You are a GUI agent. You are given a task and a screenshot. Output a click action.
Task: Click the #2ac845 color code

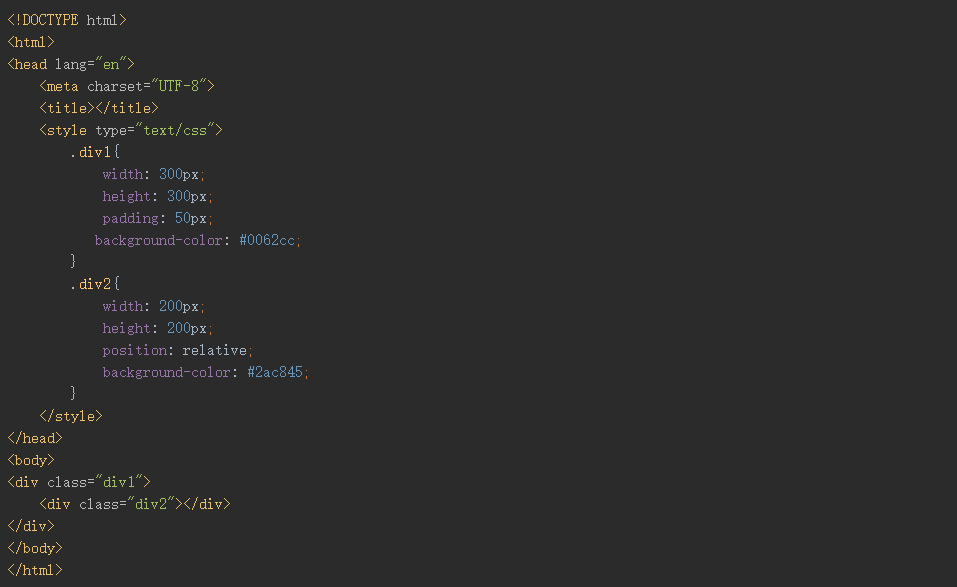(x=275, y=372)
